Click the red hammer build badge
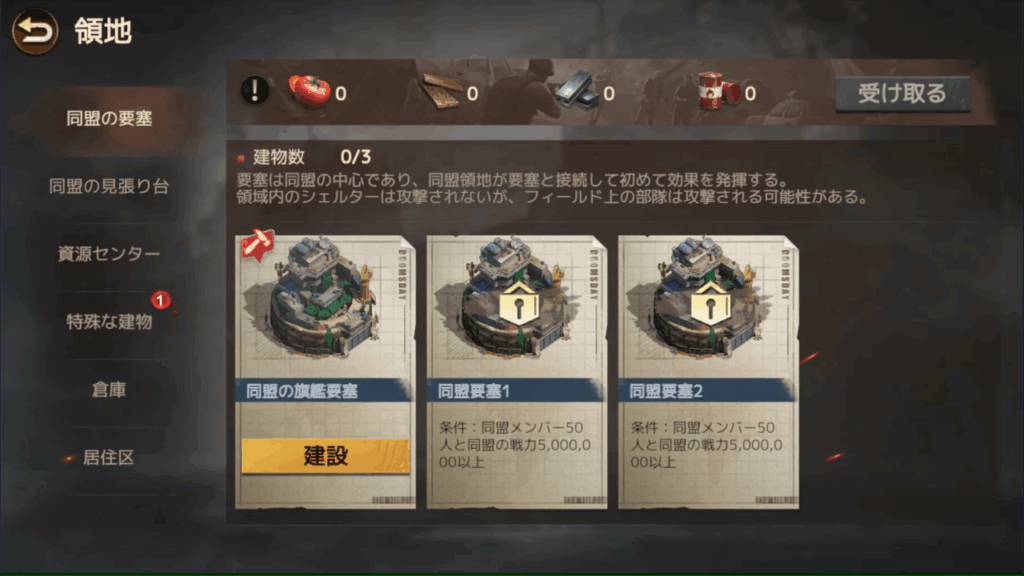1024x576 pixels. tap(258, 245)
